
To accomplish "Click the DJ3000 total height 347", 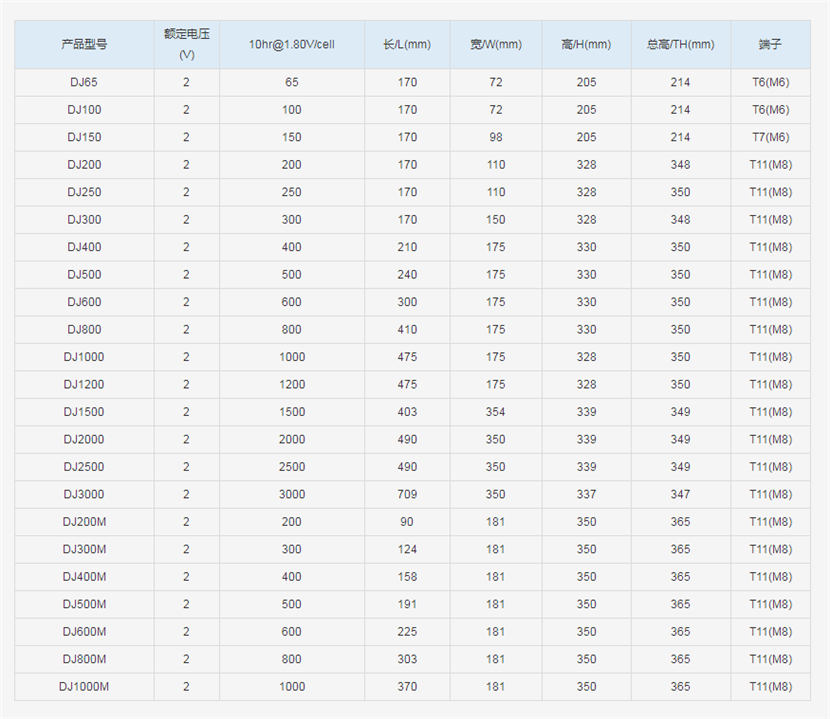I will [x=680, y=495].
